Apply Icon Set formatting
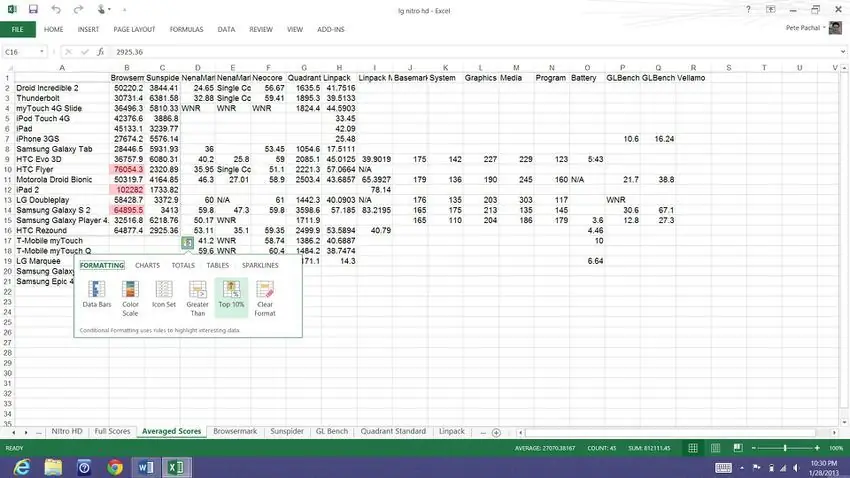The image size is (850, 478). click(x=164, y=294)
